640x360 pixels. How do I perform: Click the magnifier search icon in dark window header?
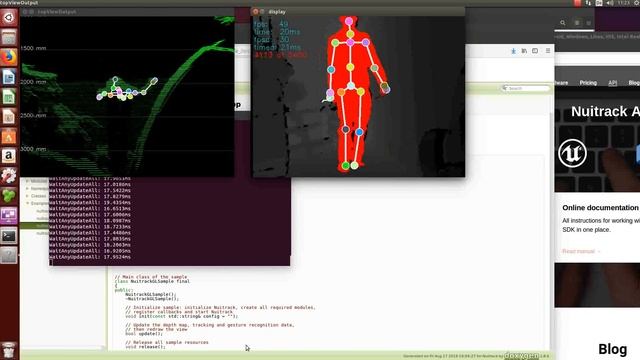tap(563, 23)
